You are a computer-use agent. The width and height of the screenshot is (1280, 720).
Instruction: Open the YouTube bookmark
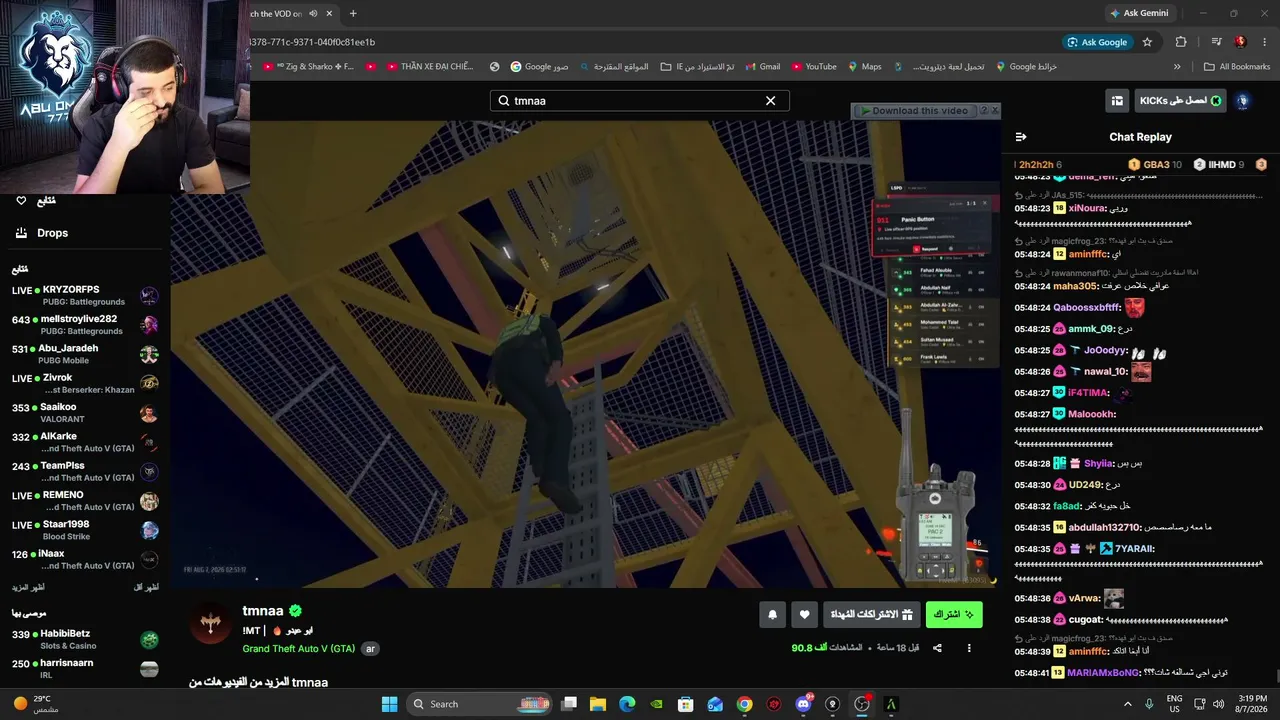tap(814, 67)
